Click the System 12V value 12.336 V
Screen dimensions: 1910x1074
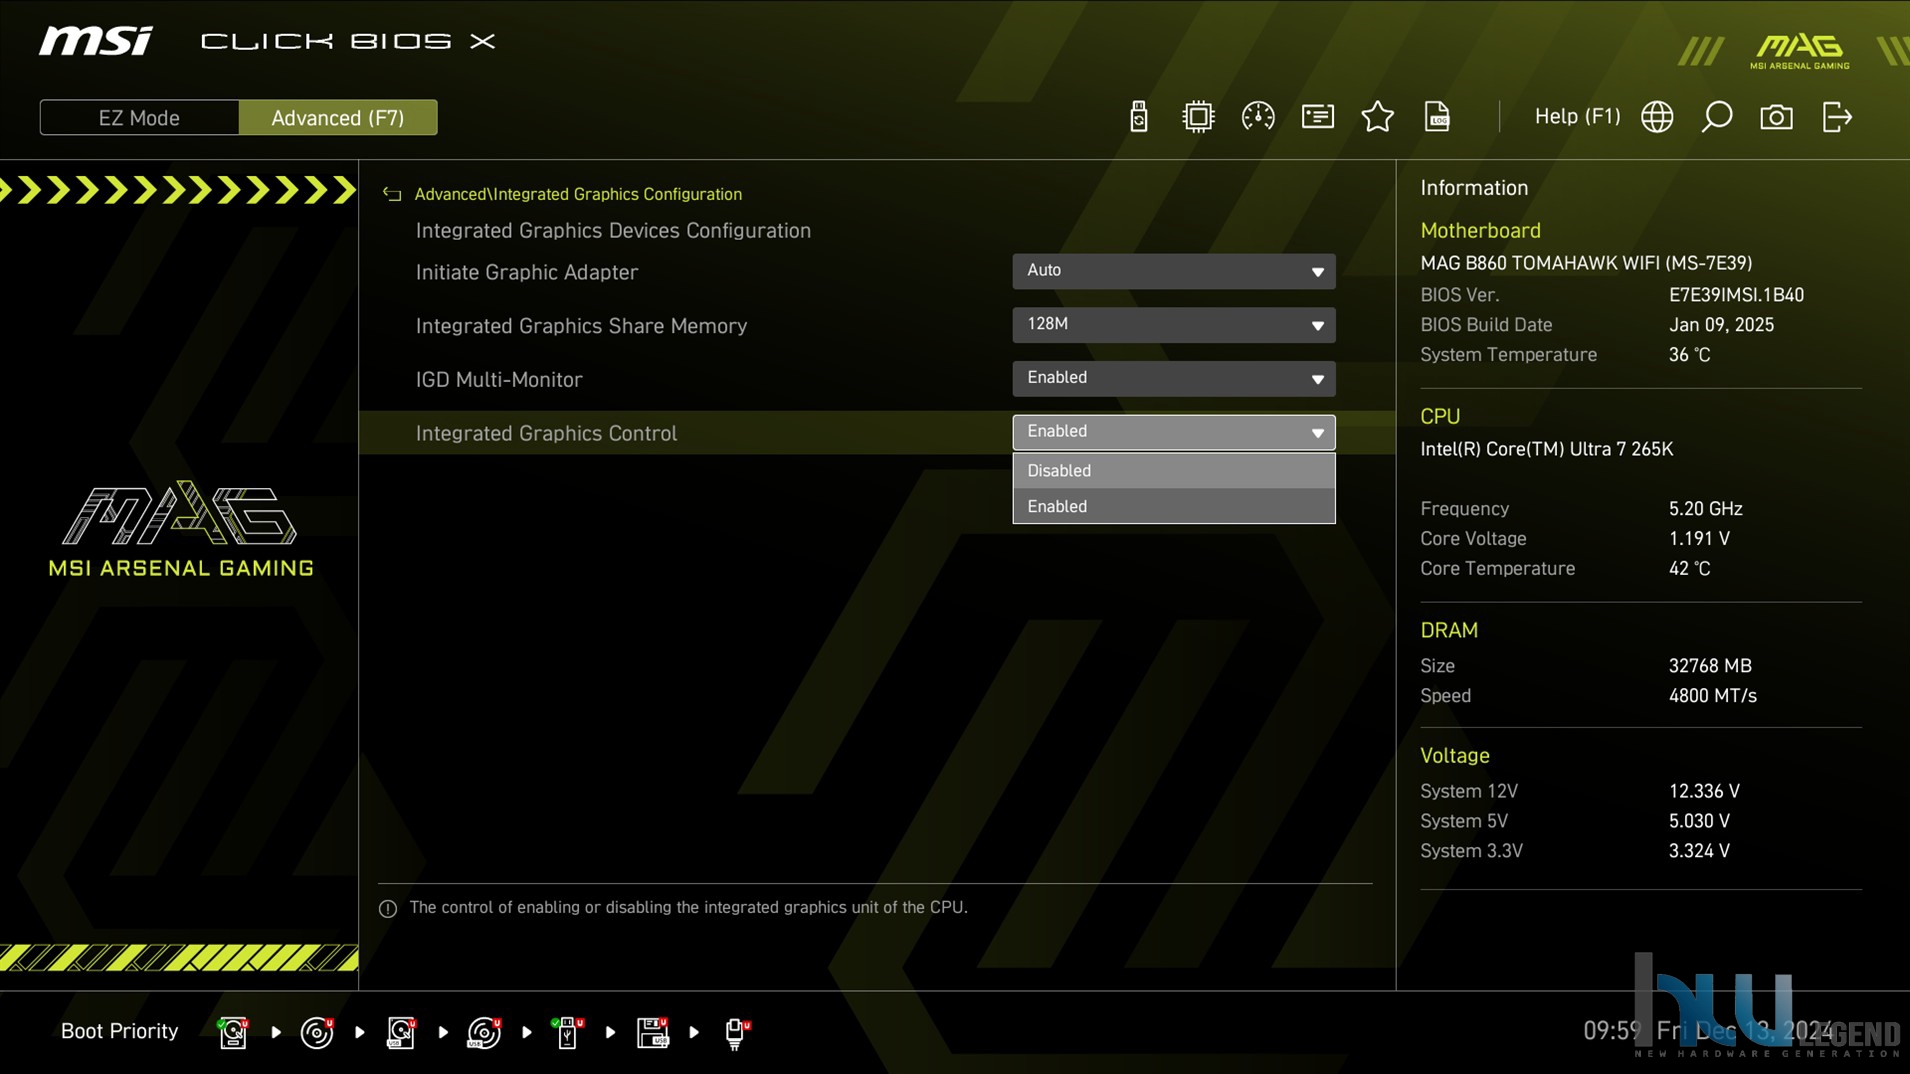1704,791
